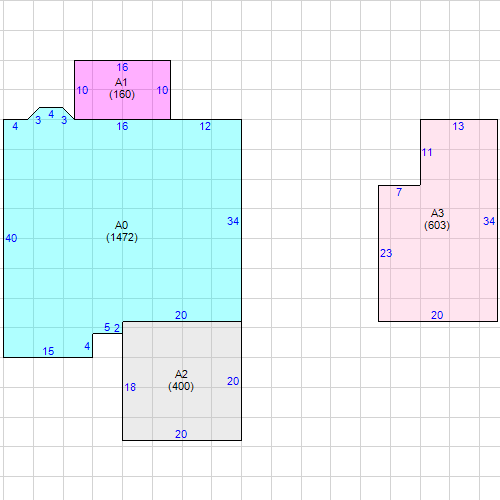
Task: Select the 23 dimension on A3's left side
Action: pyautogui.click(x=386, y=253)
